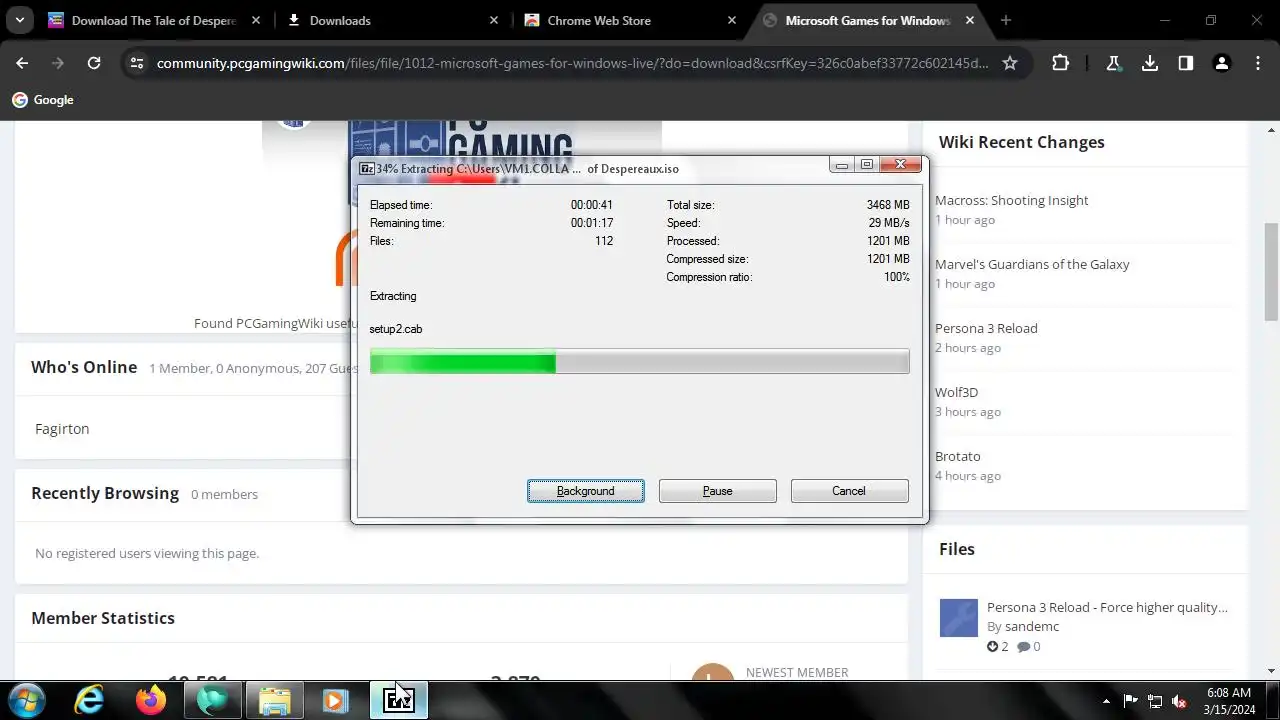
Task: Click the pcgamingwiki URL address bar
Action: [572, 63]
